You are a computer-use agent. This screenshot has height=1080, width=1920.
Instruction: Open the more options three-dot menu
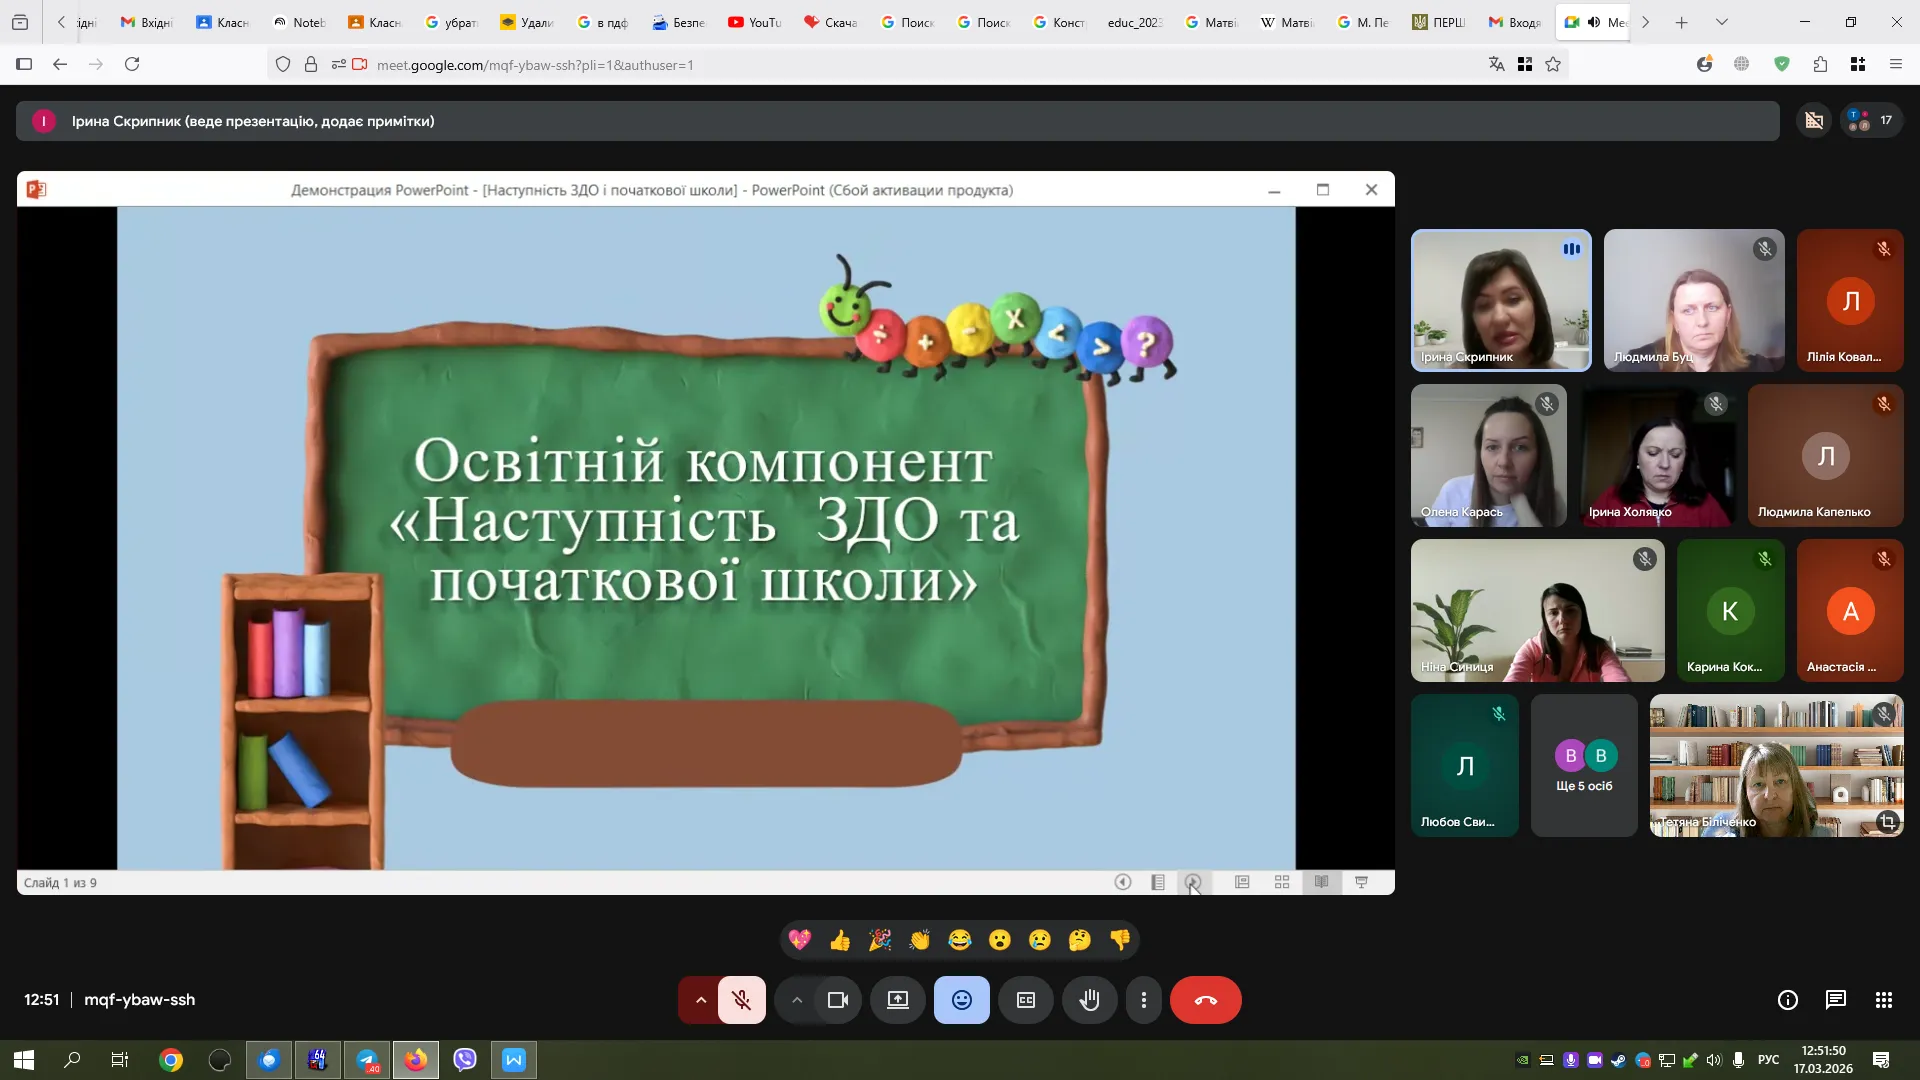(1143, 1000)
